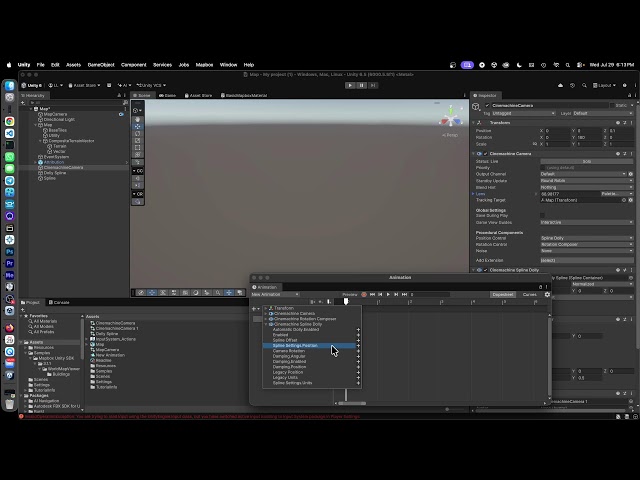
Task: Click the Animation record button
Action: 364,294
